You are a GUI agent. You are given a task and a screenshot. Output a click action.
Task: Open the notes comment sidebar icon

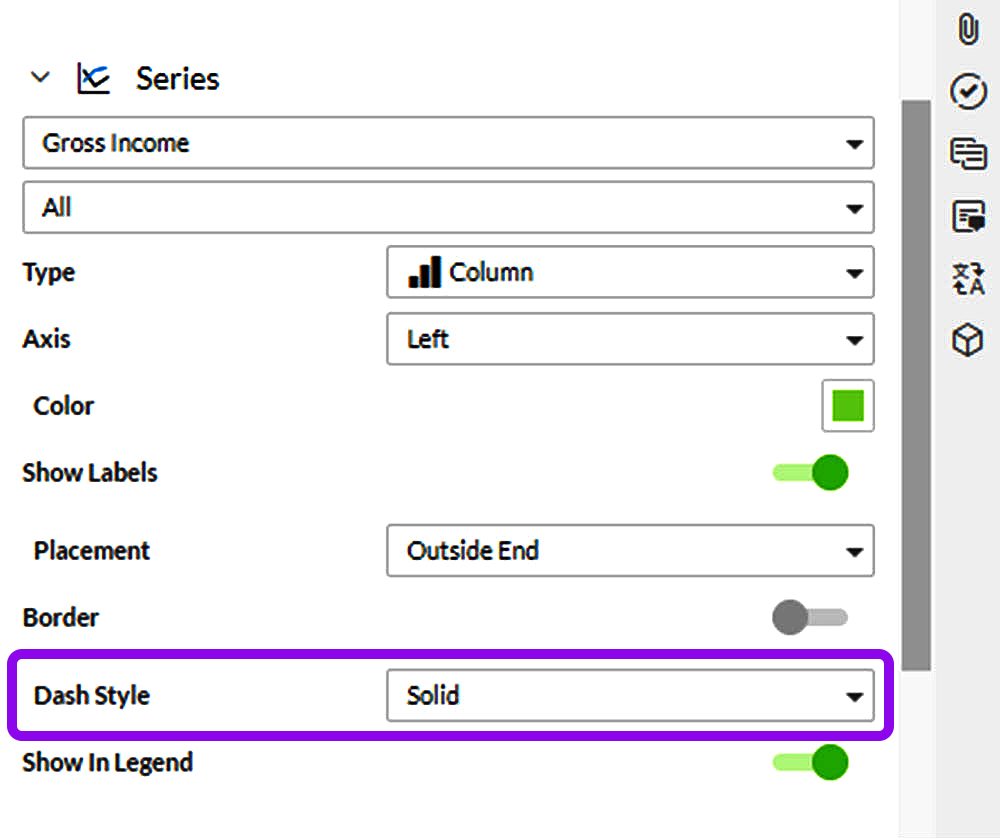pos(967,216)
